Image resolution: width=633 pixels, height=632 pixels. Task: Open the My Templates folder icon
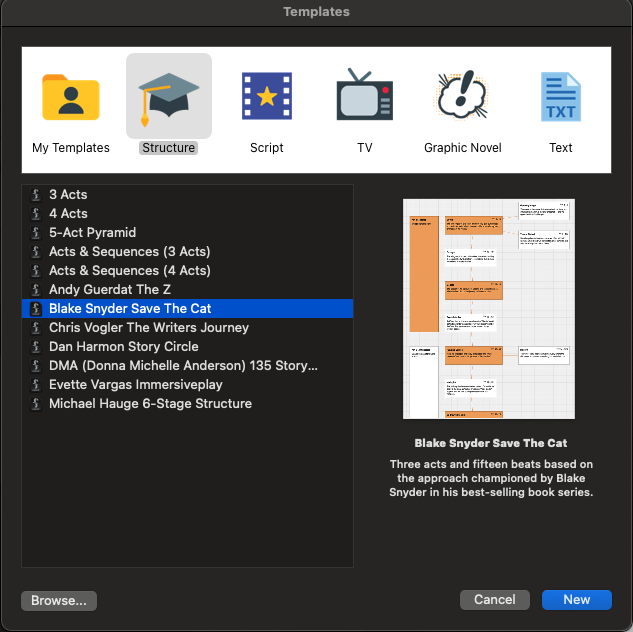tap(70, 97)
